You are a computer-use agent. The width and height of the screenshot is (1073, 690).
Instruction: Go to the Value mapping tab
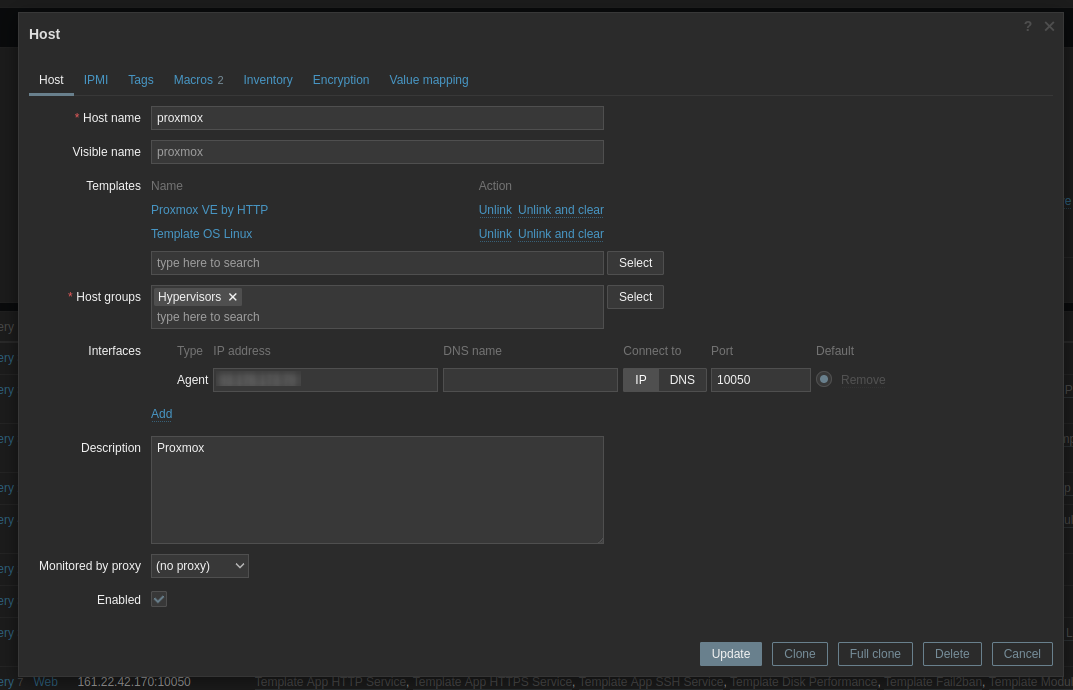pos(429,80)
